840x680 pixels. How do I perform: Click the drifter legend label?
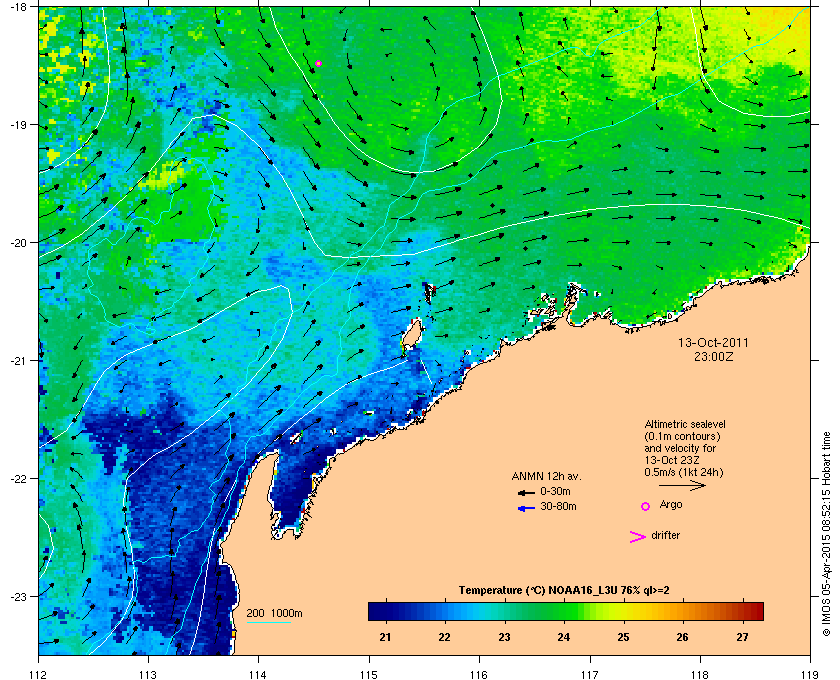click(665, 535)
